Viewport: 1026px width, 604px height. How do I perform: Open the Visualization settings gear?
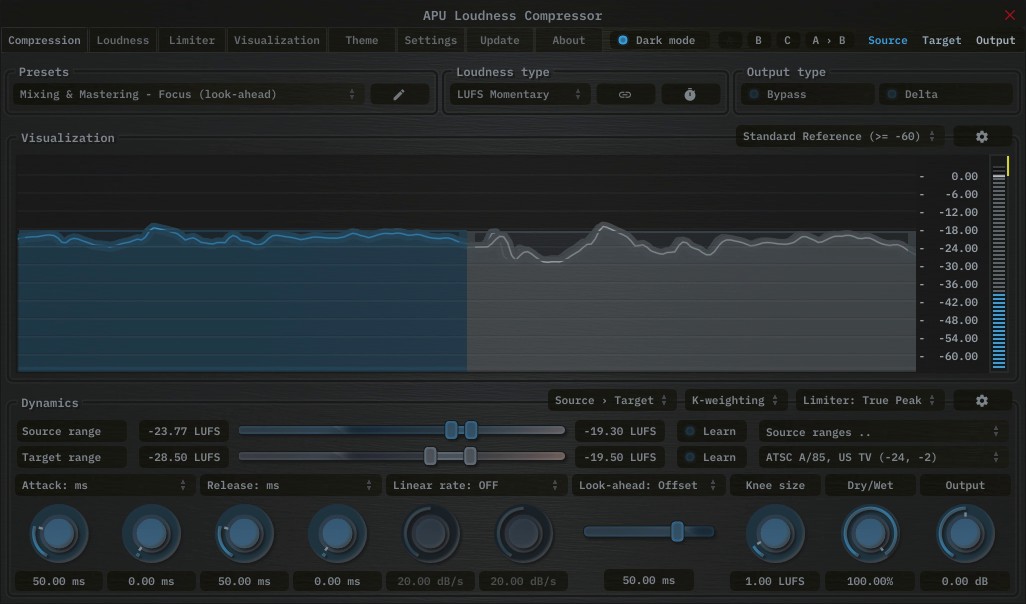point(982,136)
